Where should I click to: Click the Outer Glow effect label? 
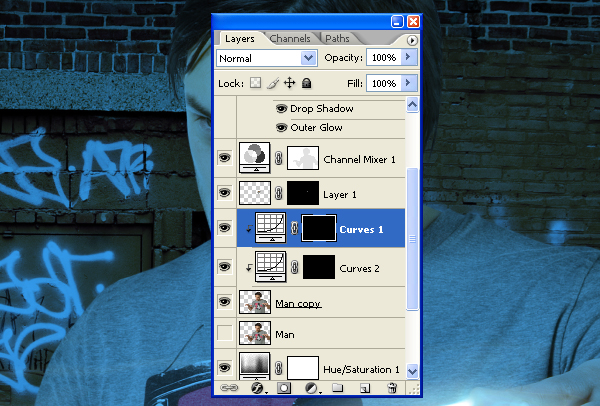(316, 127)
